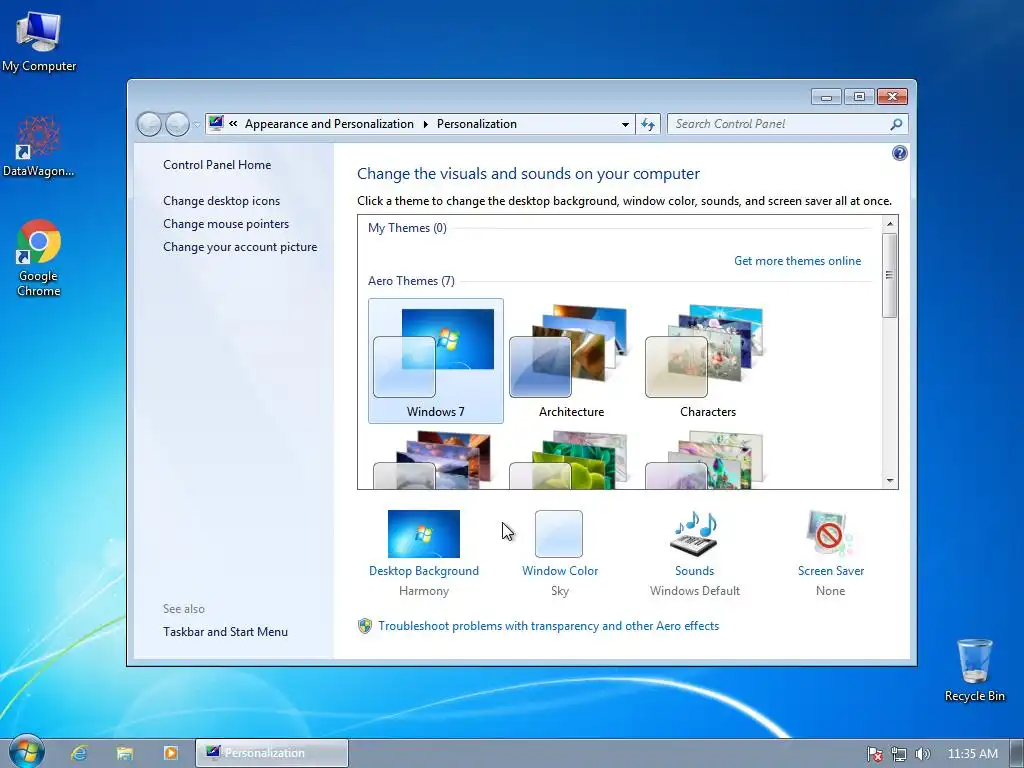Click Appearance and Personalization breadcrumb

pos(329,124)
